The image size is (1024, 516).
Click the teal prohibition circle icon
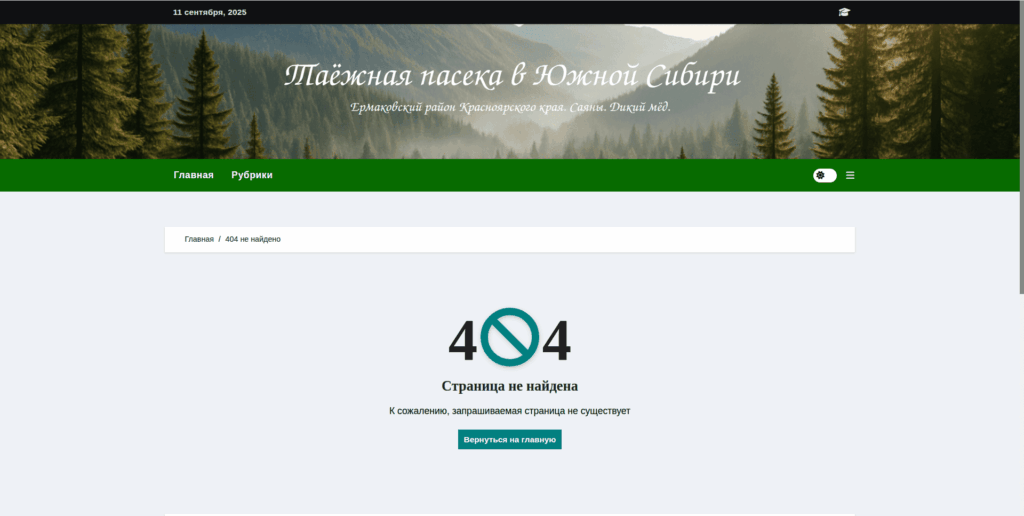(x=510, y=337)
